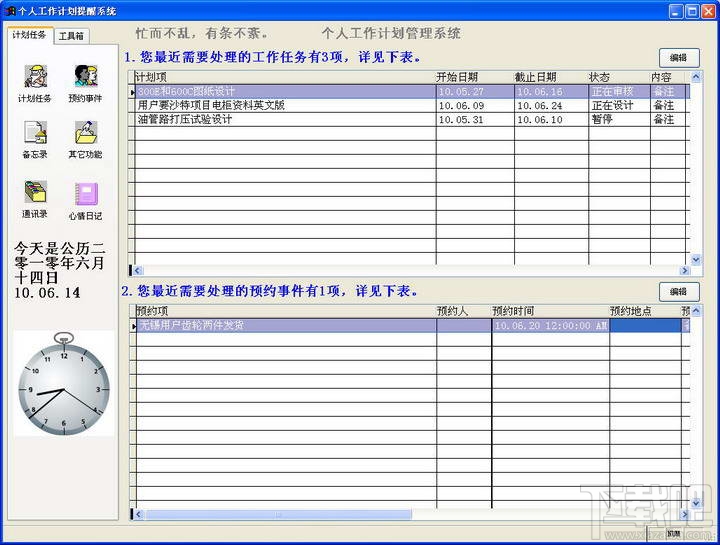Click status cell 暂停

click(x=619, y=119)
